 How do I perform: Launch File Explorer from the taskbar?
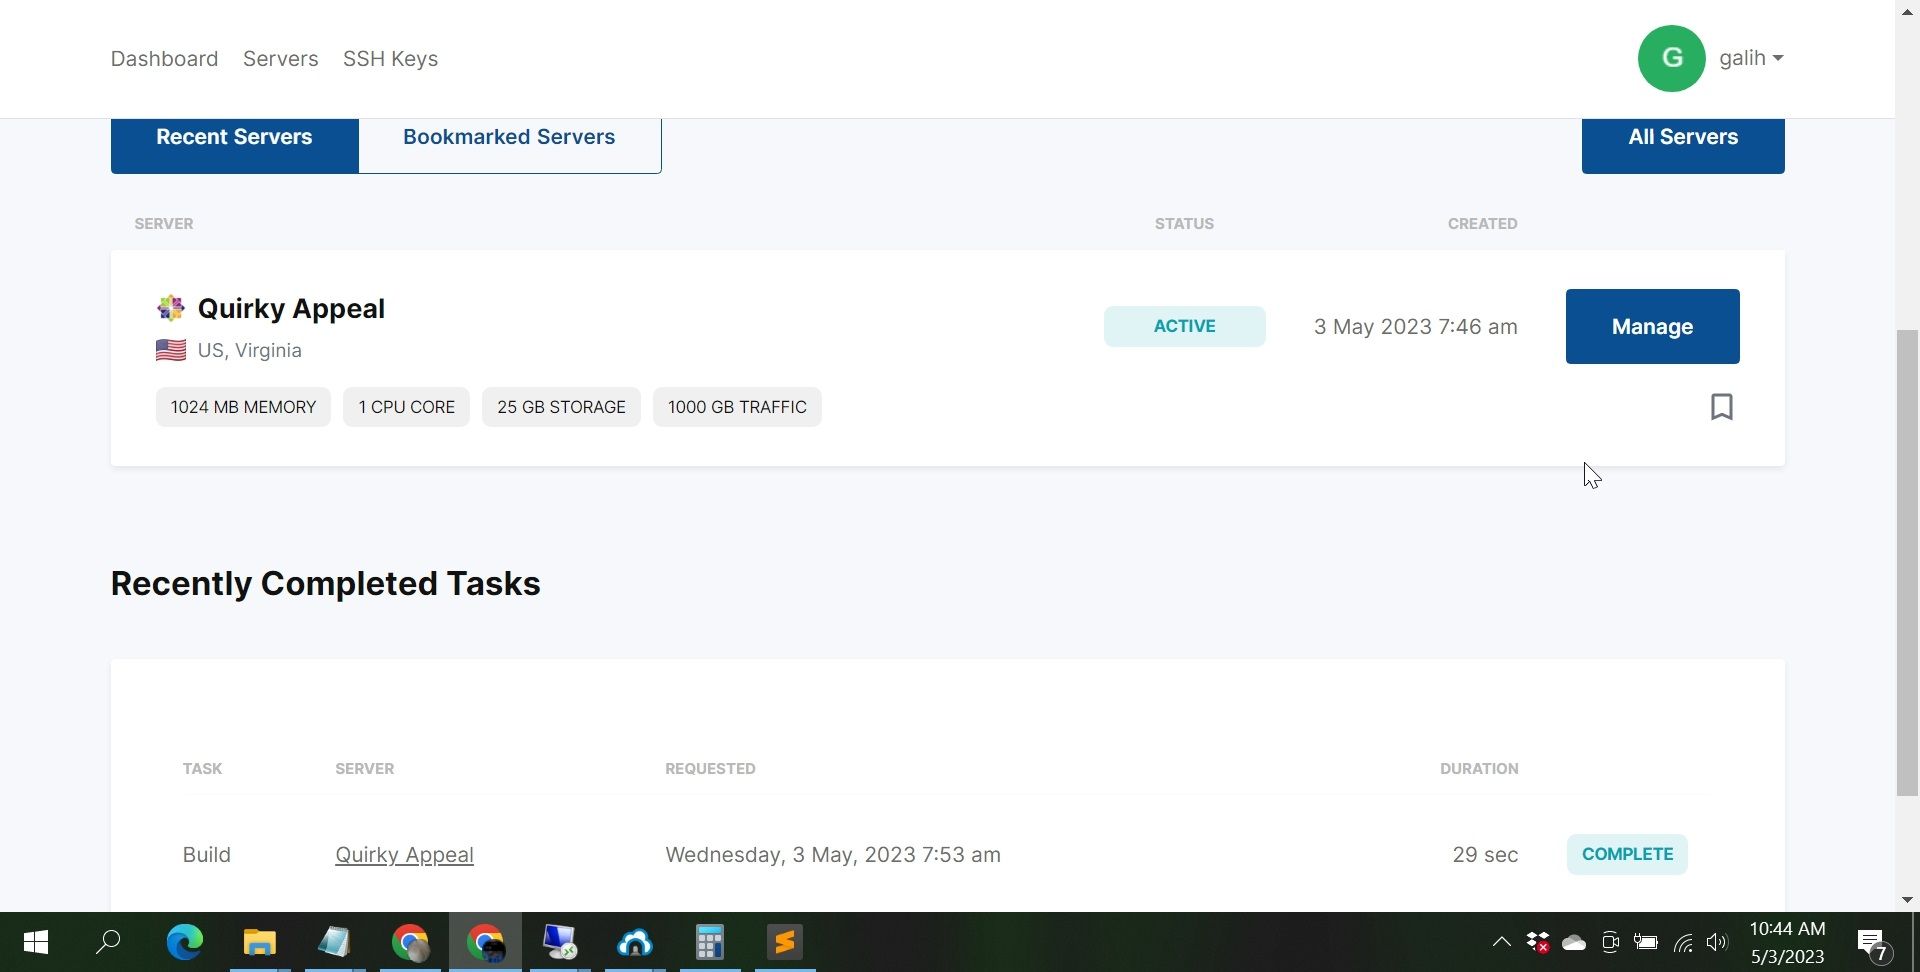(x=260, y=942)
